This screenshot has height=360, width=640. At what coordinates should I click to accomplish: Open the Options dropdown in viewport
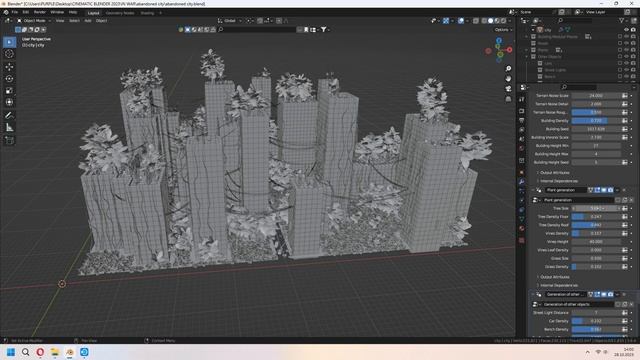click(502, 30)
